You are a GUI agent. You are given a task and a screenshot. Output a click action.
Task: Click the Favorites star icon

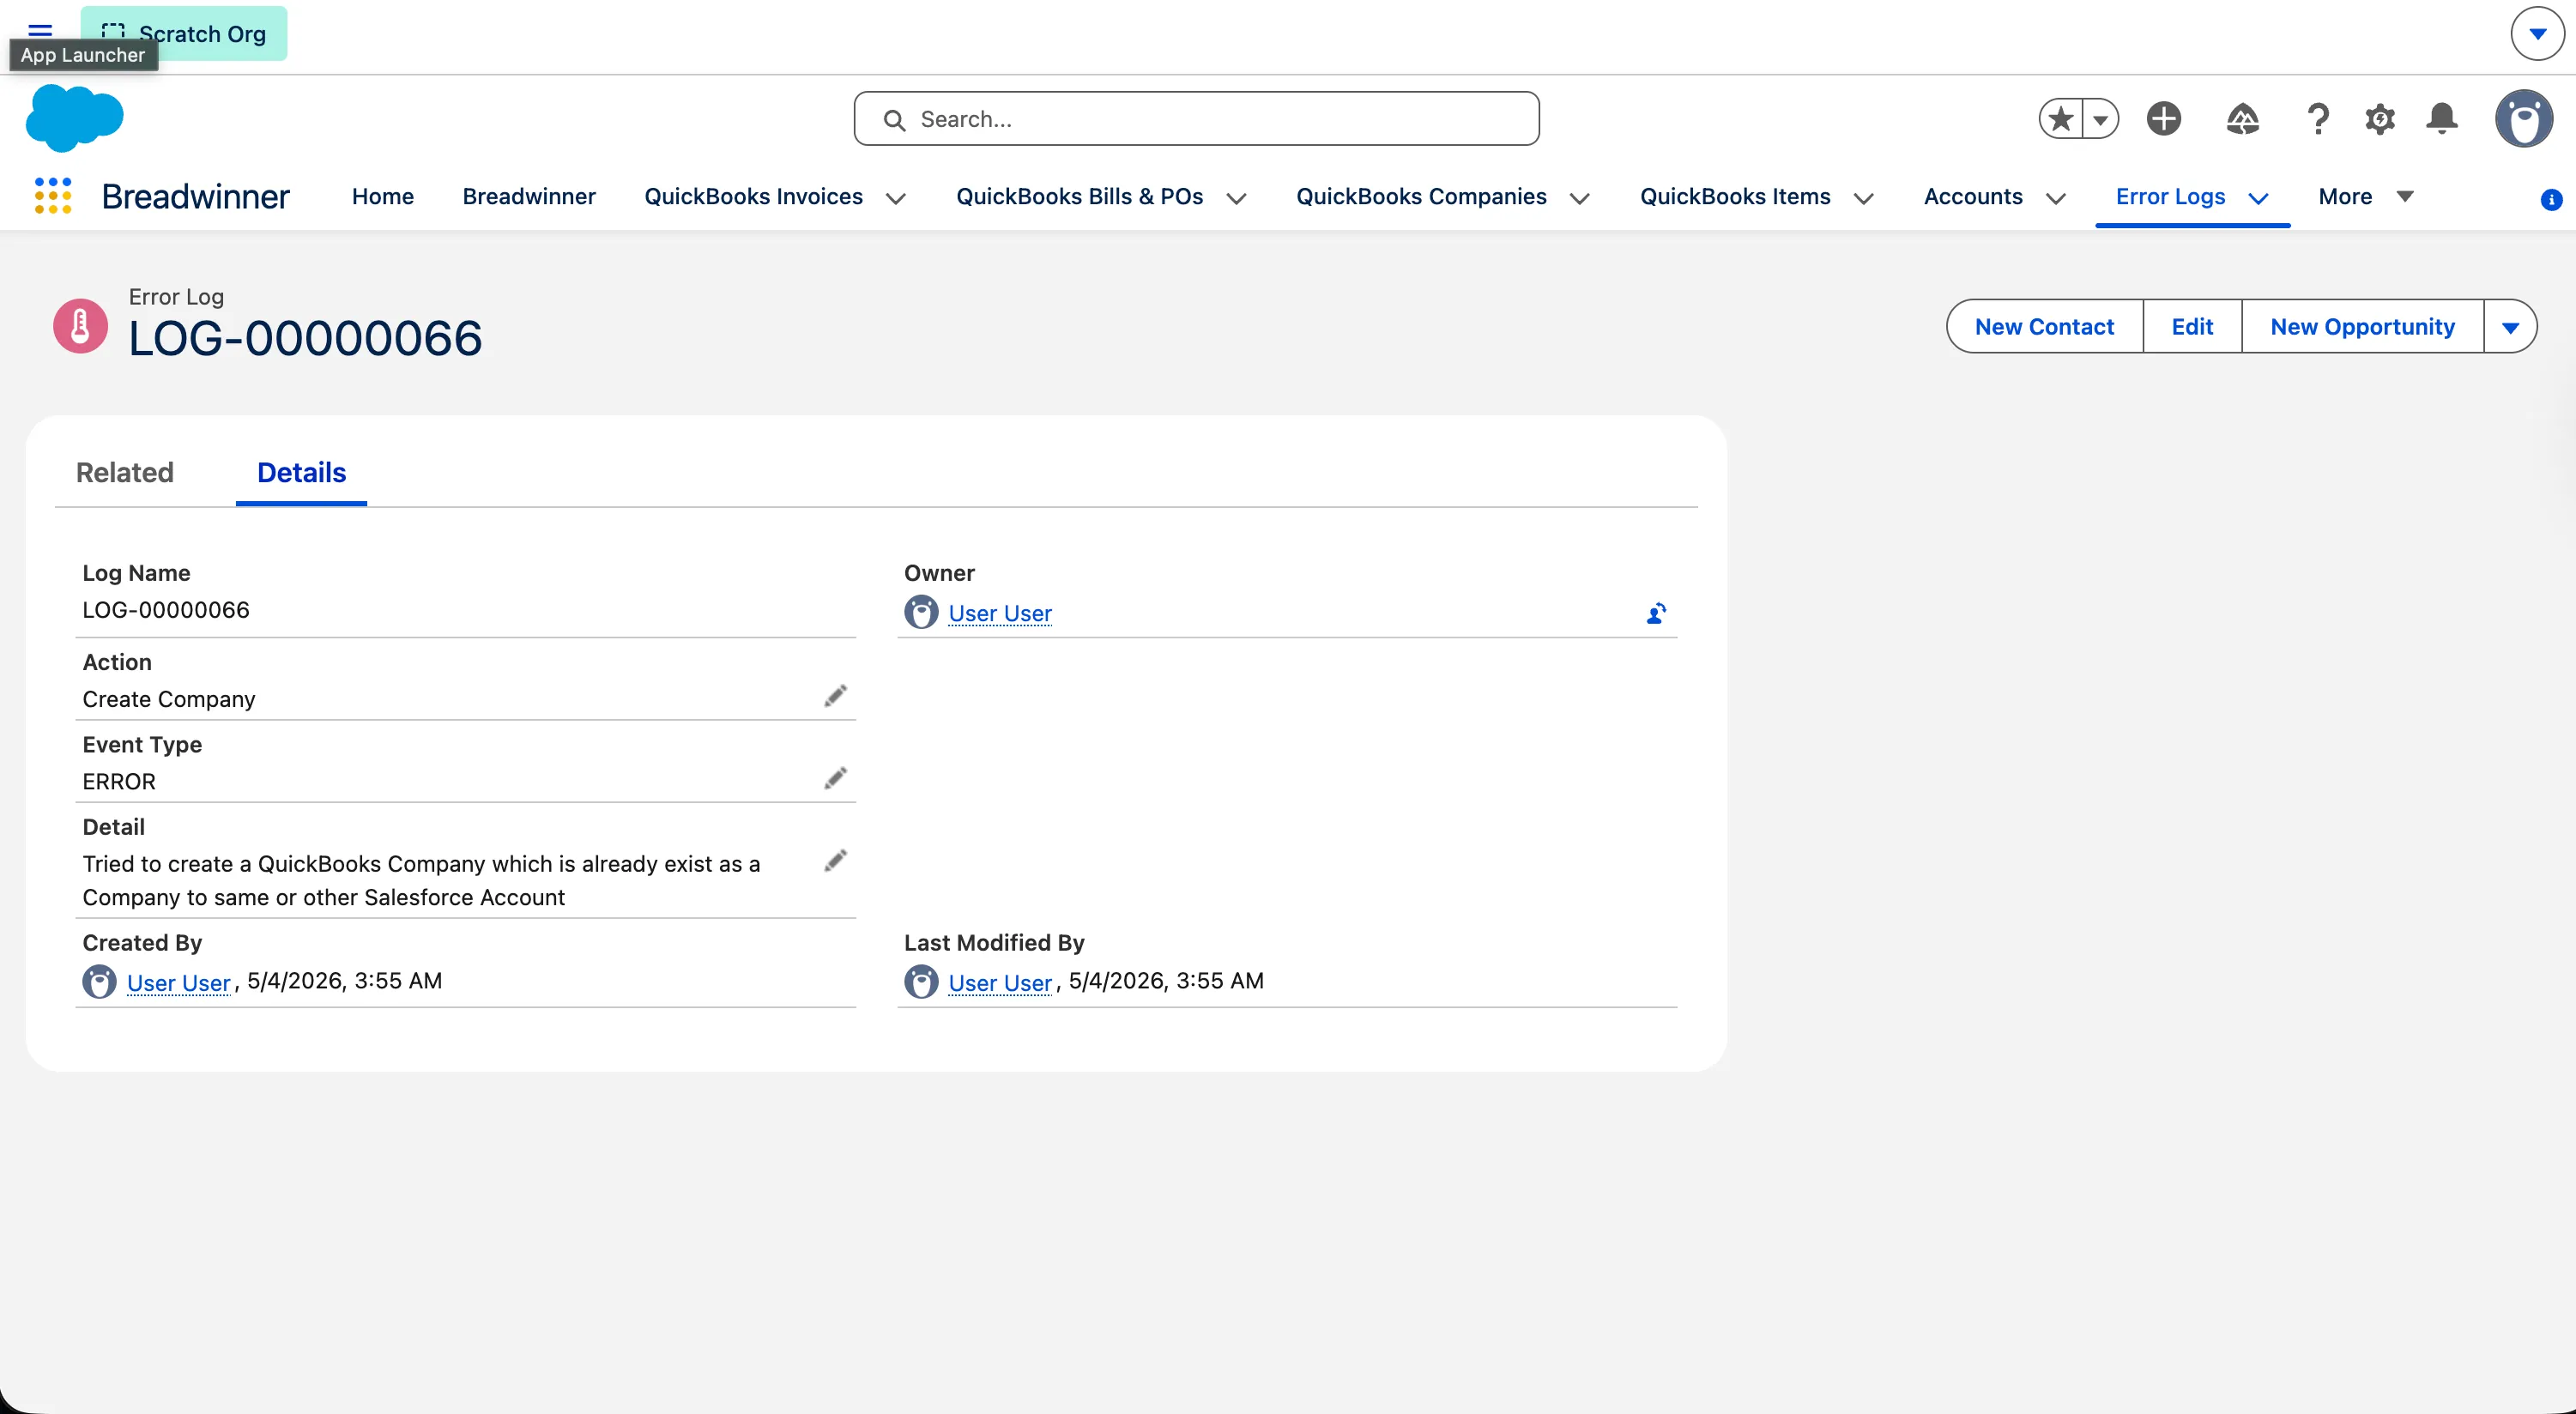(x=2061, y=119)
